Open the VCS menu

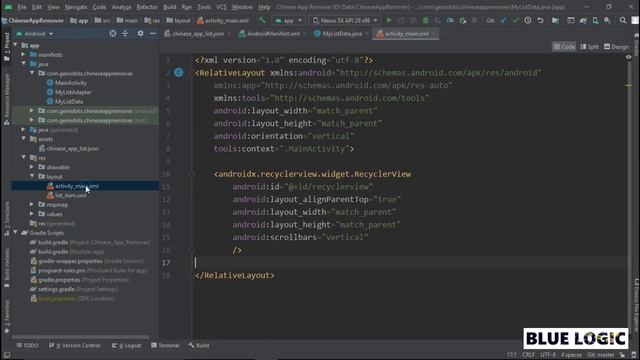221,7
